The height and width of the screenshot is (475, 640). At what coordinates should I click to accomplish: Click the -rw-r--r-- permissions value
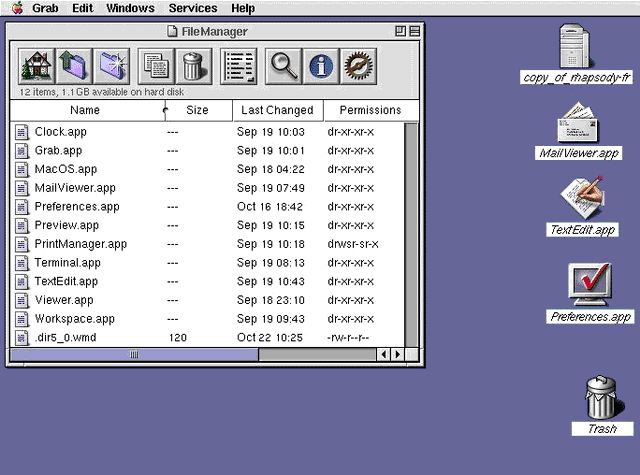[348, 337]
